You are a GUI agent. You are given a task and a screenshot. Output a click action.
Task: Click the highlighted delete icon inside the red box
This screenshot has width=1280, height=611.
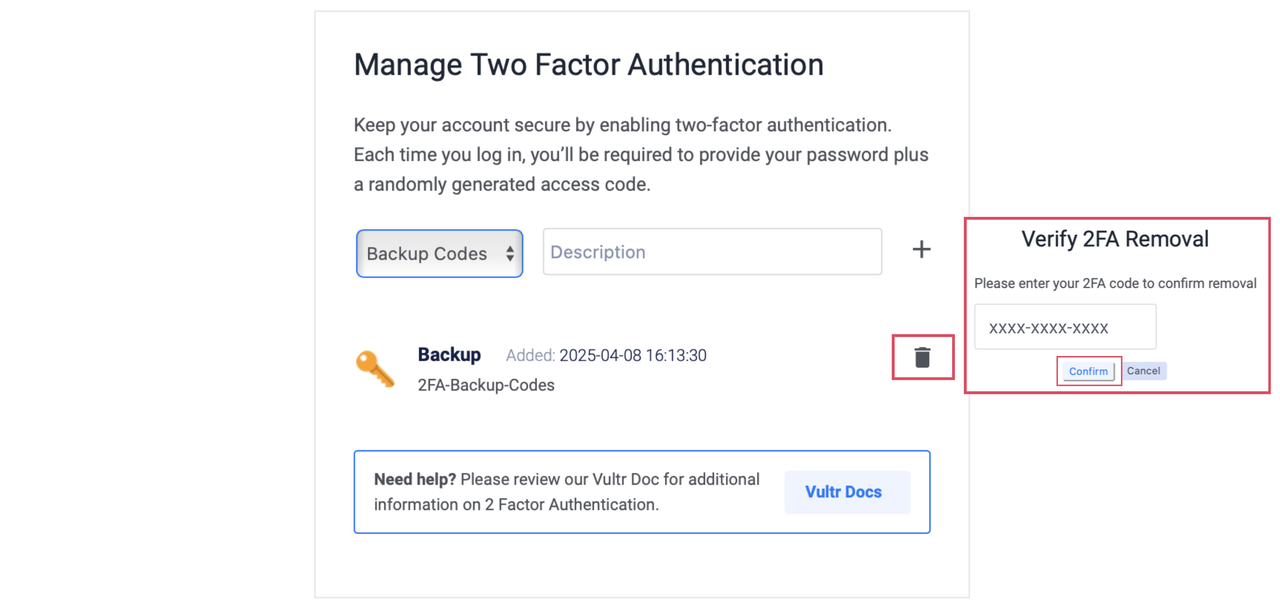(921, 357)
